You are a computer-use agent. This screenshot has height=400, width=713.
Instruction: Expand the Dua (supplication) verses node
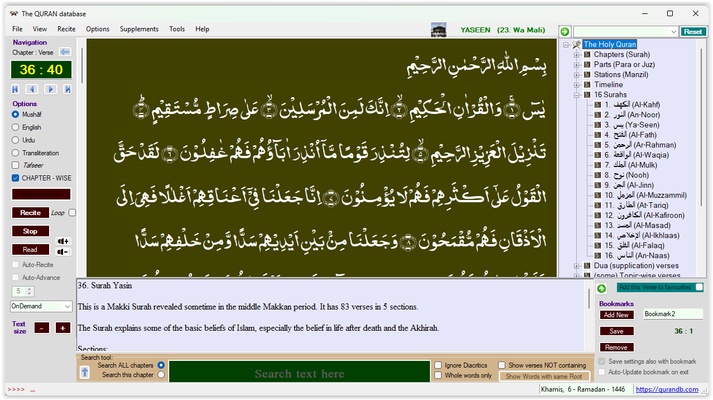pos(576,265)
